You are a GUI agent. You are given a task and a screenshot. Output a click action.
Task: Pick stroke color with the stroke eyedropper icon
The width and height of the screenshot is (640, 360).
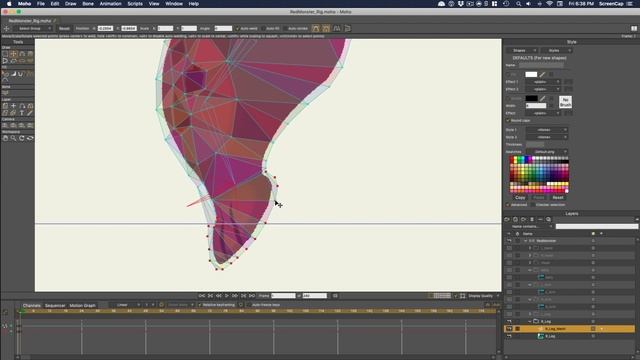point(542,98)
